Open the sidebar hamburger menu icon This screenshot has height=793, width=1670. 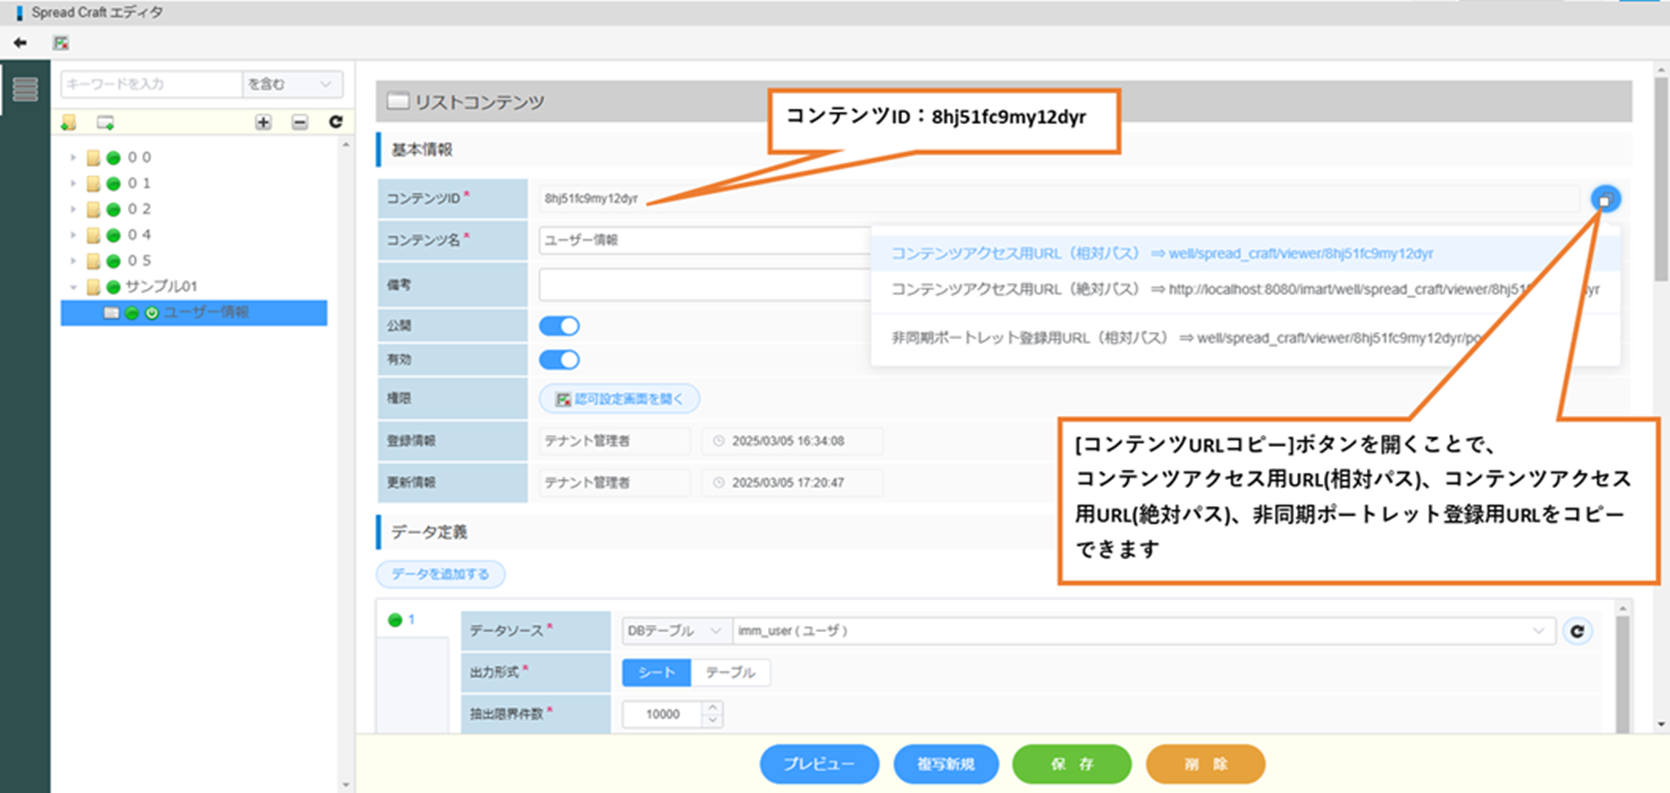25,89
